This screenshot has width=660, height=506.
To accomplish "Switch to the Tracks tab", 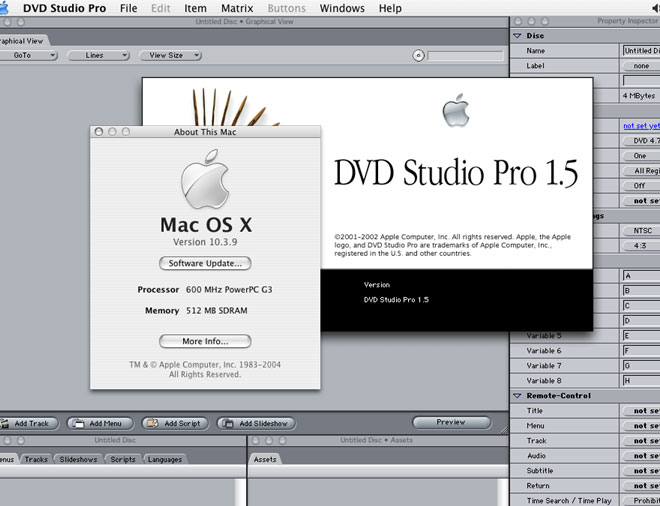I will pos(36,459).
